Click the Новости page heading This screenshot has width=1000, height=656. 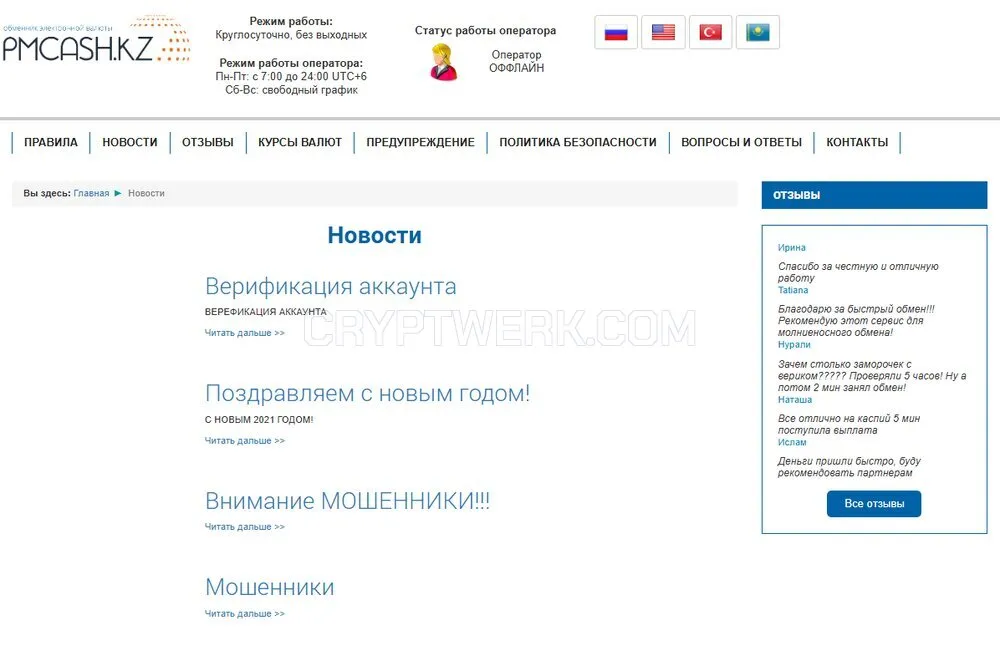click(374, 235)
